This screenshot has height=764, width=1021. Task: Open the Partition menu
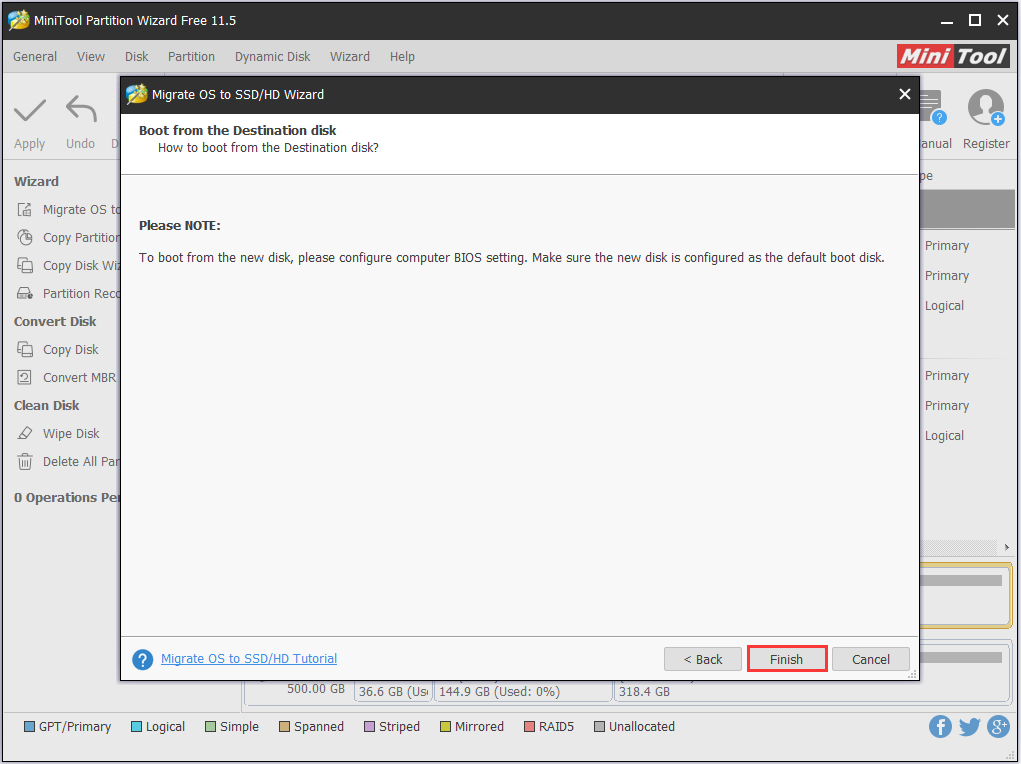pyautogui.click(x=191, y=57)
